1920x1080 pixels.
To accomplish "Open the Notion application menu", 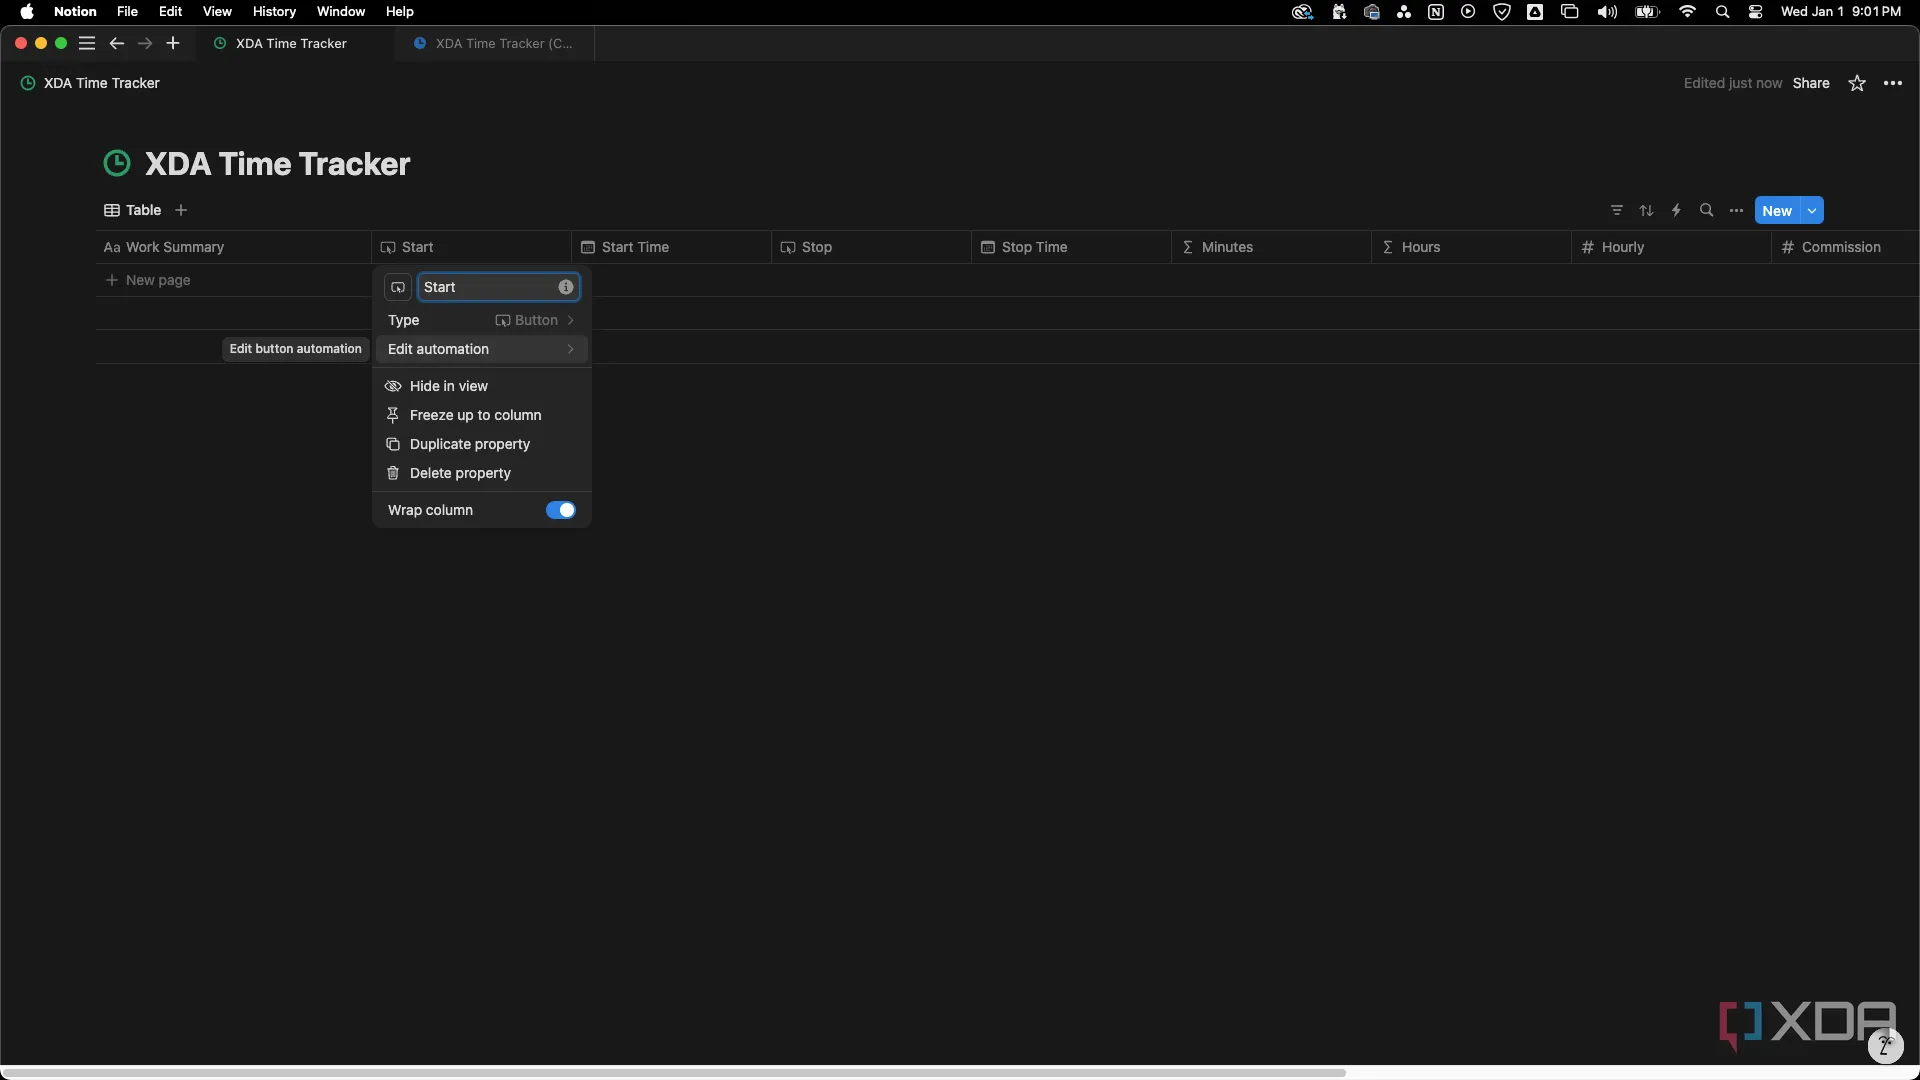I will tap(75, 12).
